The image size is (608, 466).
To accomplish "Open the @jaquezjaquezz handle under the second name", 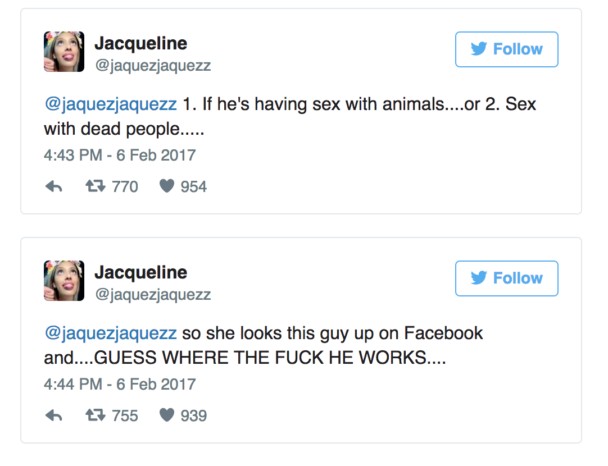I will click(x=152, y=295).
